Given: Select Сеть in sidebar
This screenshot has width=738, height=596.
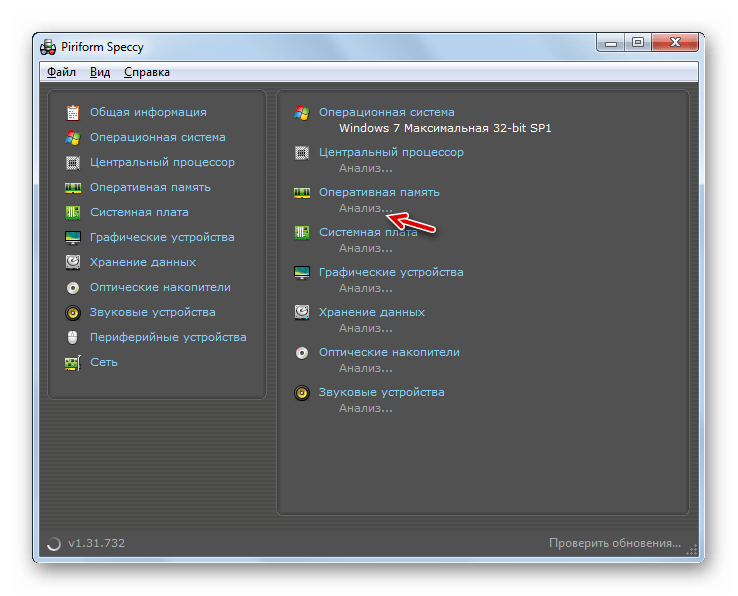Looking at the screenshot, I should [x=104, y=362].
